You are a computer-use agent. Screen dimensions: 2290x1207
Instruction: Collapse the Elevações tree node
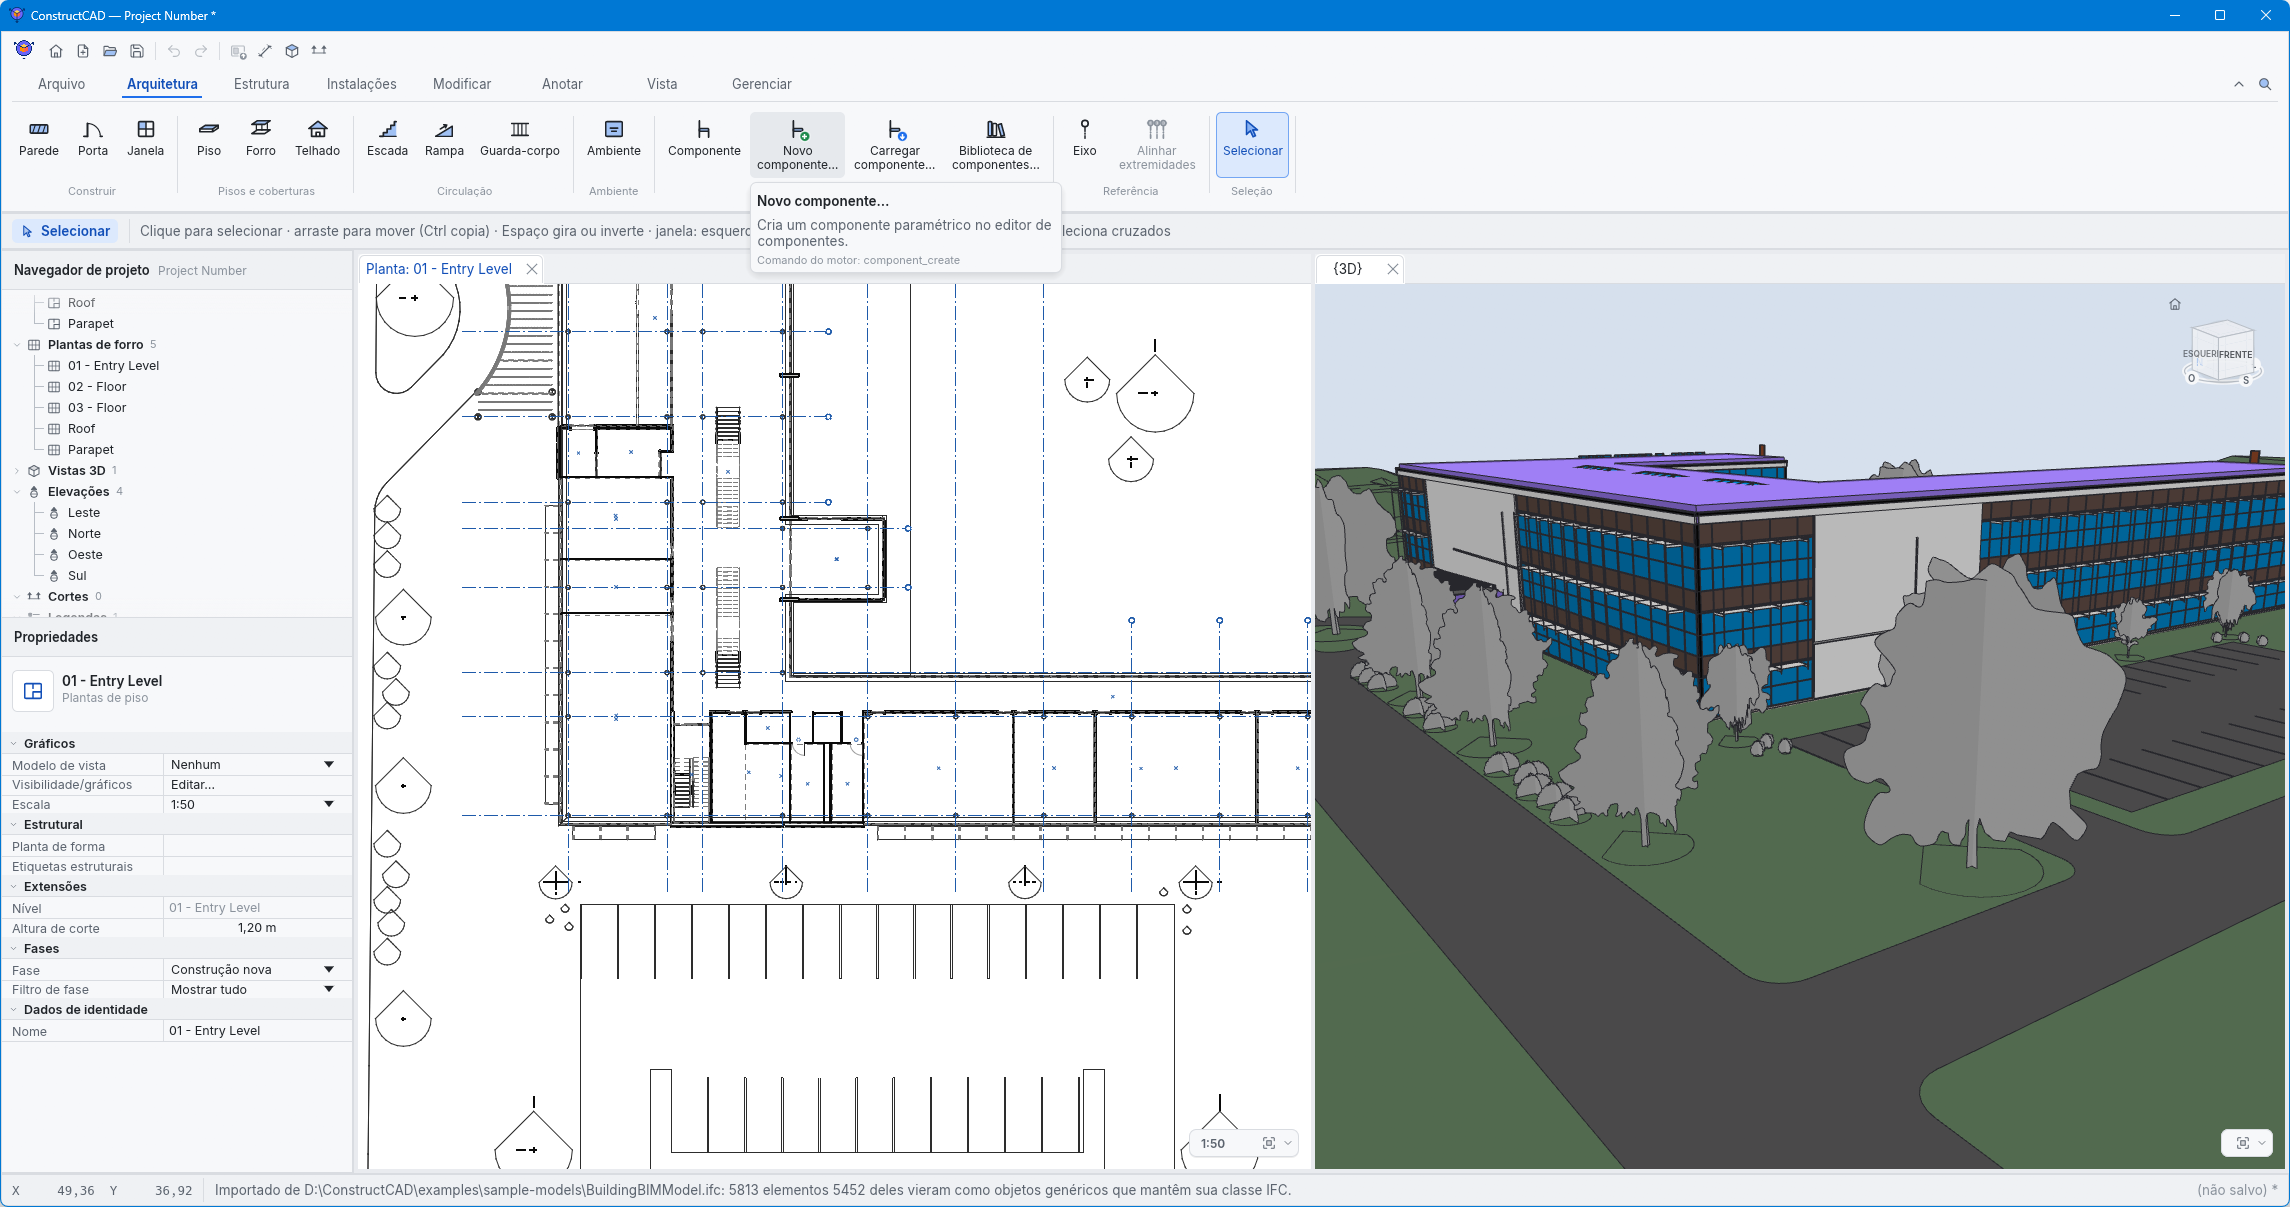pyautogui.click(x=17, y=492)
